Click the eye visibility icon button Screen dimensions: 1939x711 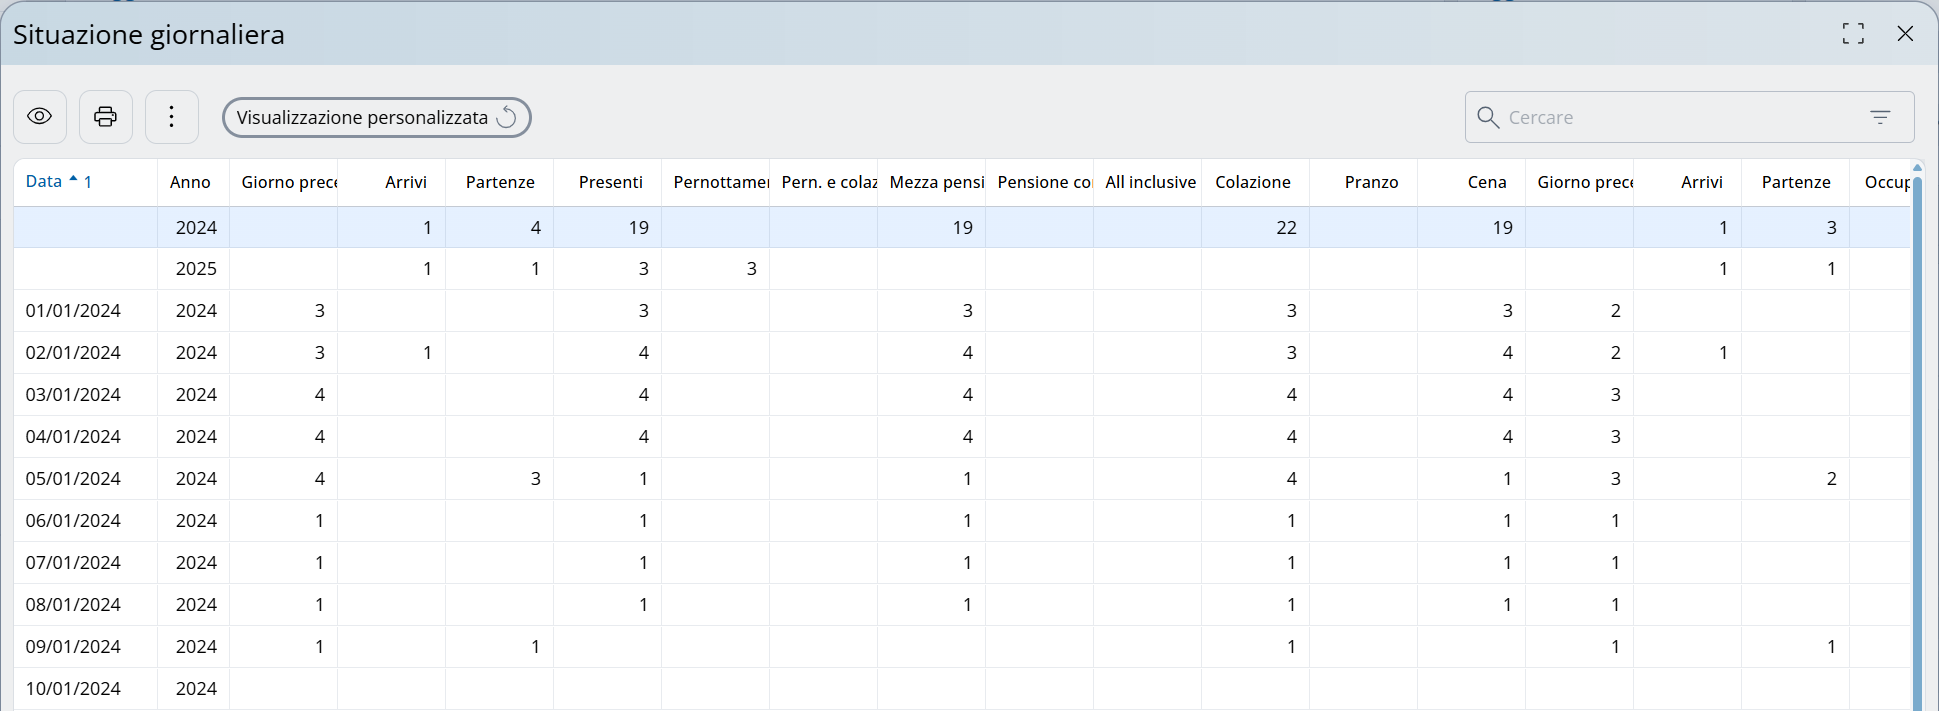tap(40, 117)
